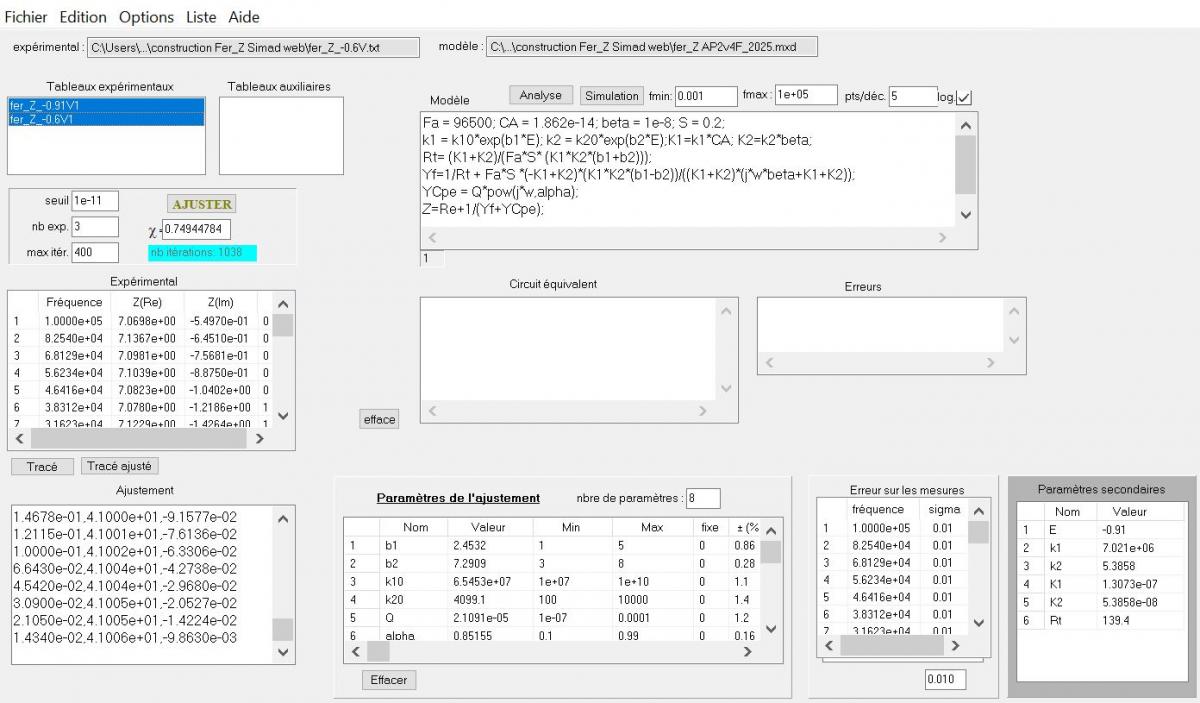This screenshot has height=703, width=1200.
Task: Click the Analyse button
Action: (x=541, y=95)
